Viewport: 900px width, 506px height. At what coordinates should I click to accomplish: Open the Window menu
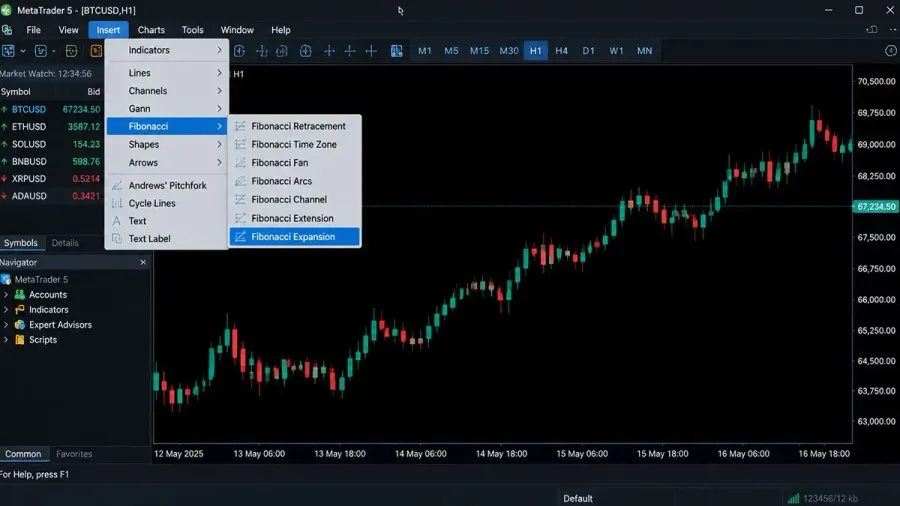coord(237,30)
